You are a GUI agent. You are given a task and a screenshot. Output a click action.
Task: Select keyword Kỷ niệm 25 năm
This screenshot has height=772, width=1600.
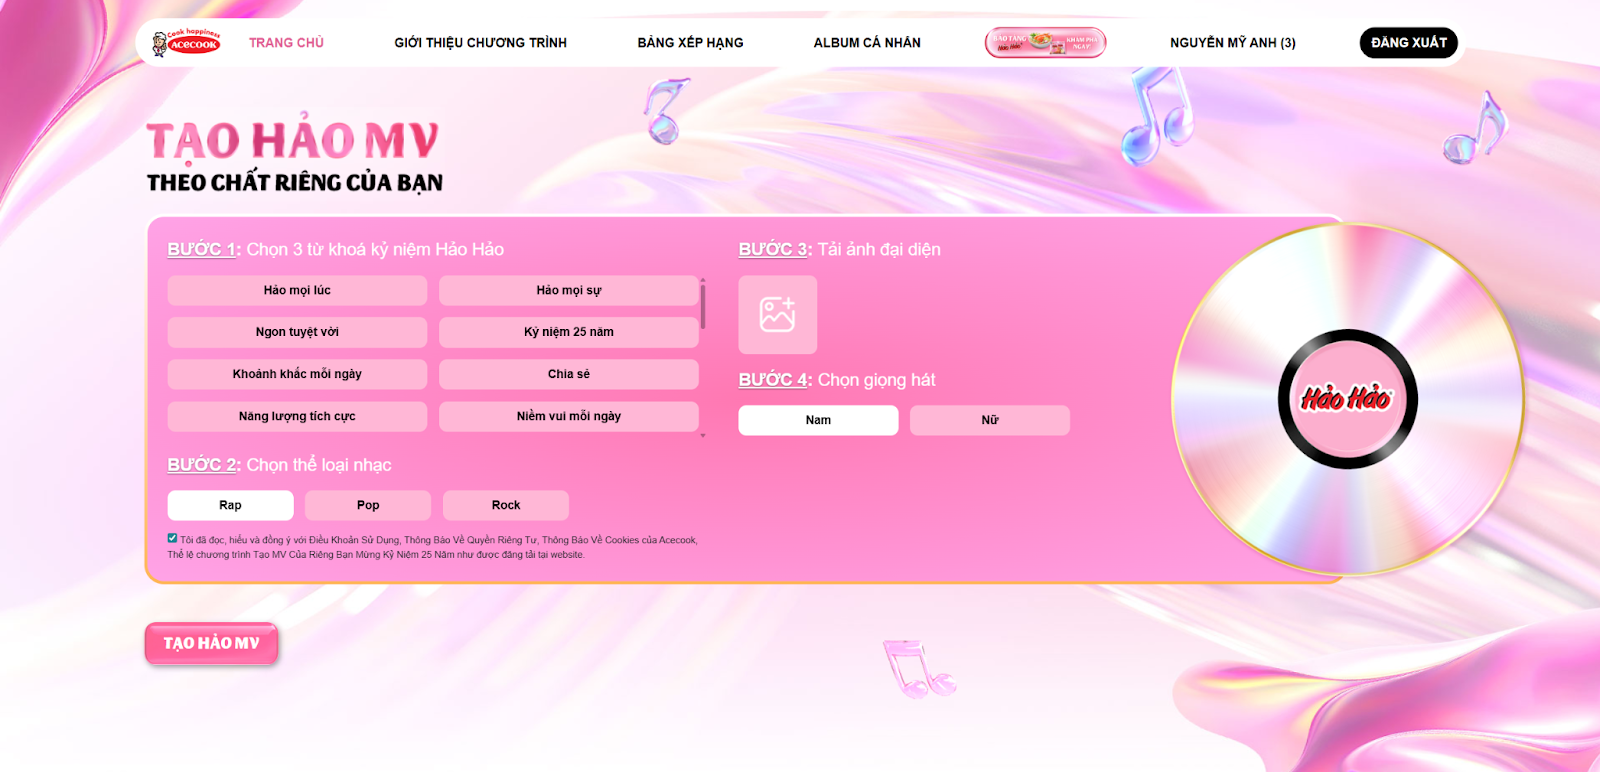pos(568,332)
